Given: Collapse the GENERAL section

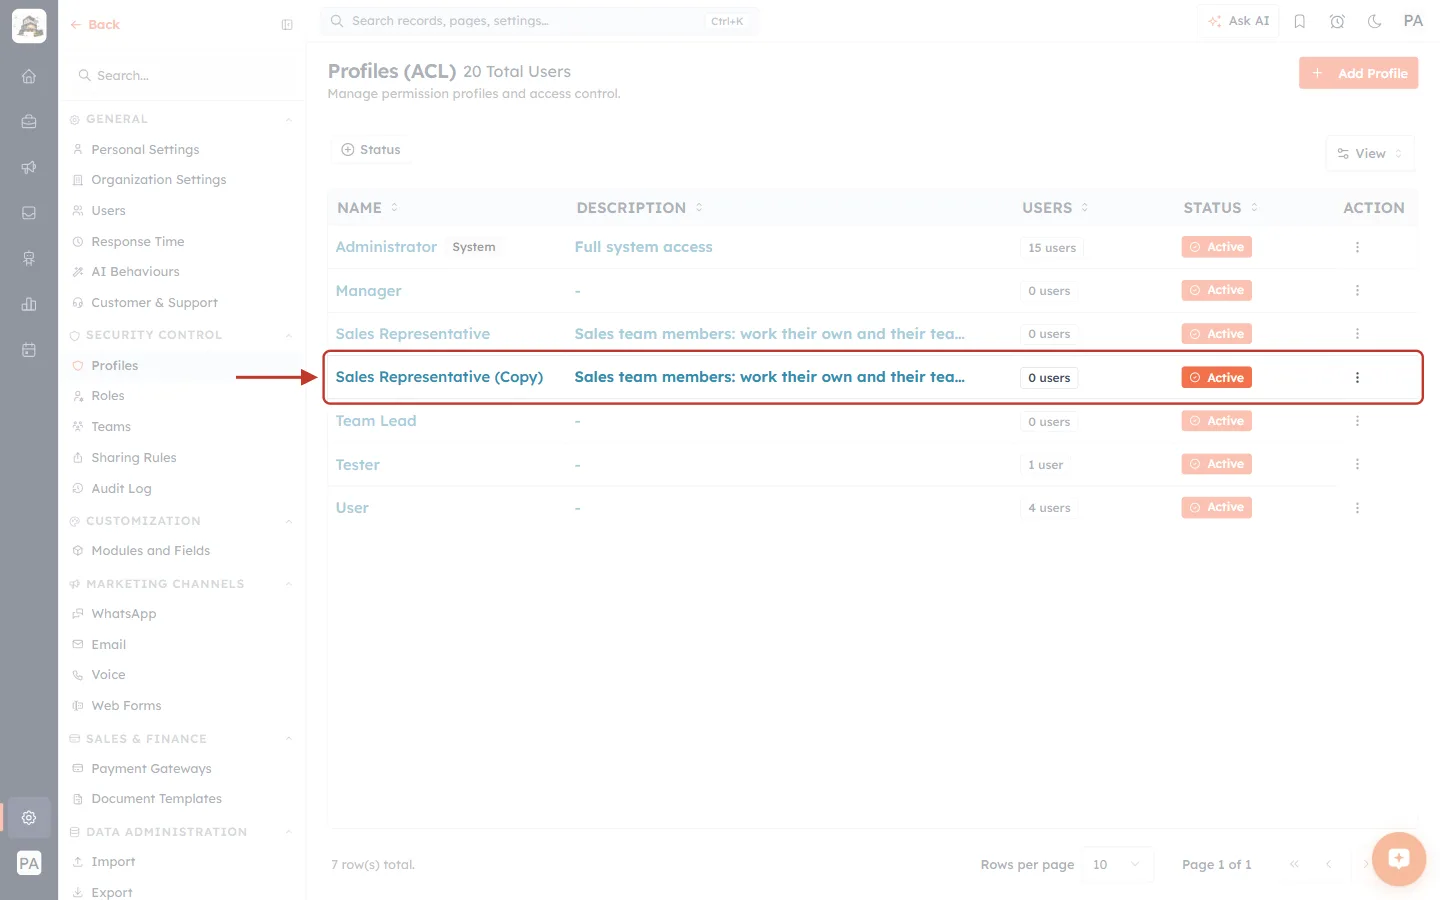Looking at the screenshot, I should pos(288,120).
